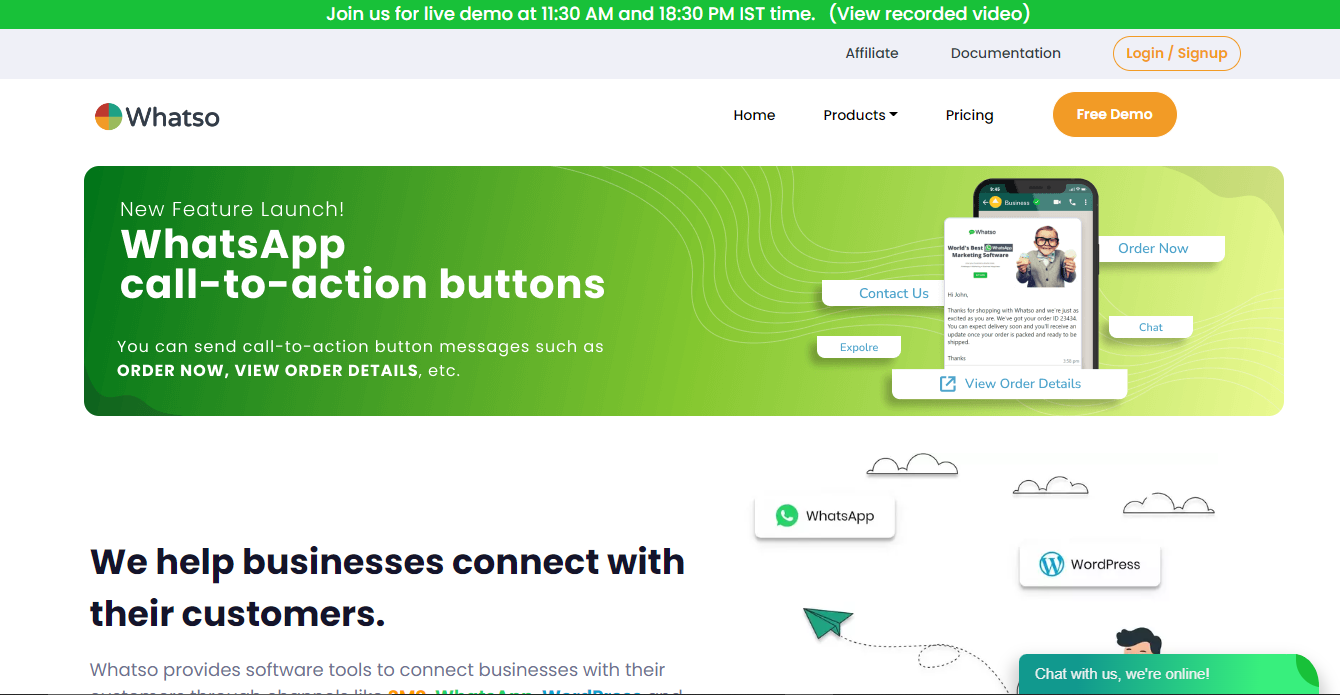Click the WordPress logo icon
The width and height of the screenshot is (1340, 695).
tap(1051, 564)
